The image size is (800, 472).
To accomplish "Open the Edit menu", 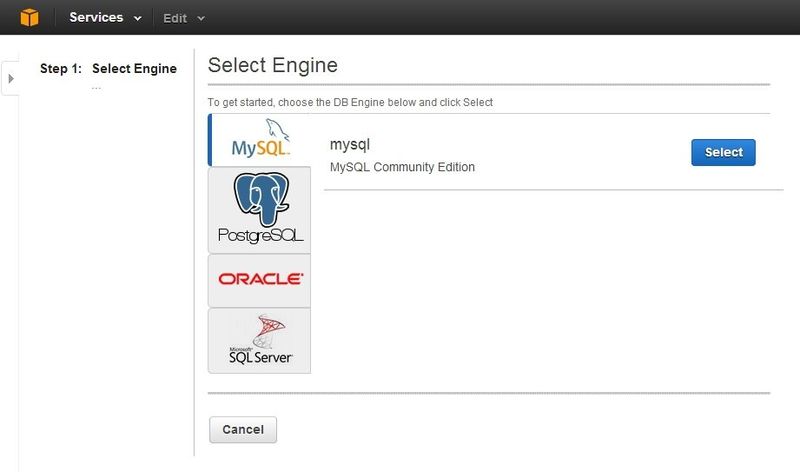I will coord(184,18).
